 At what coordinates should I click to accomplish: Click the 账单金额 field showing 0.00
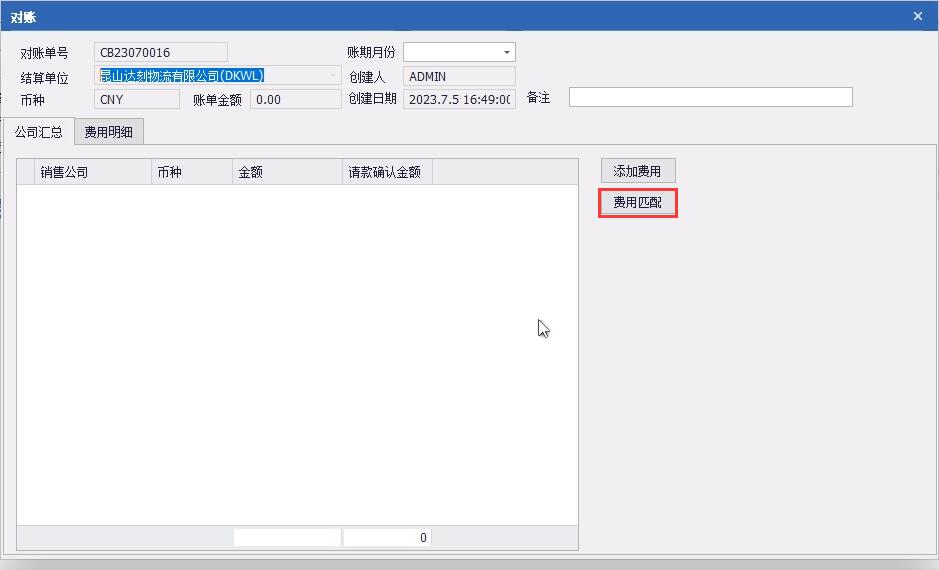pyautogui.click(x=296, y=99)
